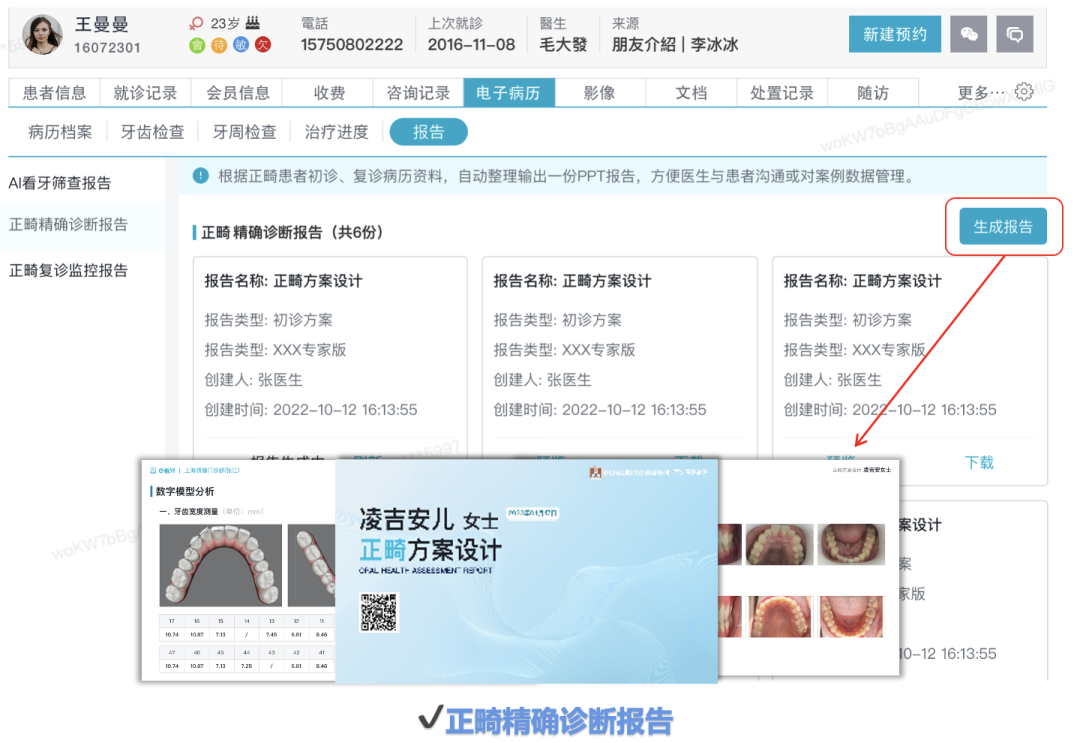Select the 随访 tab
1080x743 pixels.
(x=873, y=93)
